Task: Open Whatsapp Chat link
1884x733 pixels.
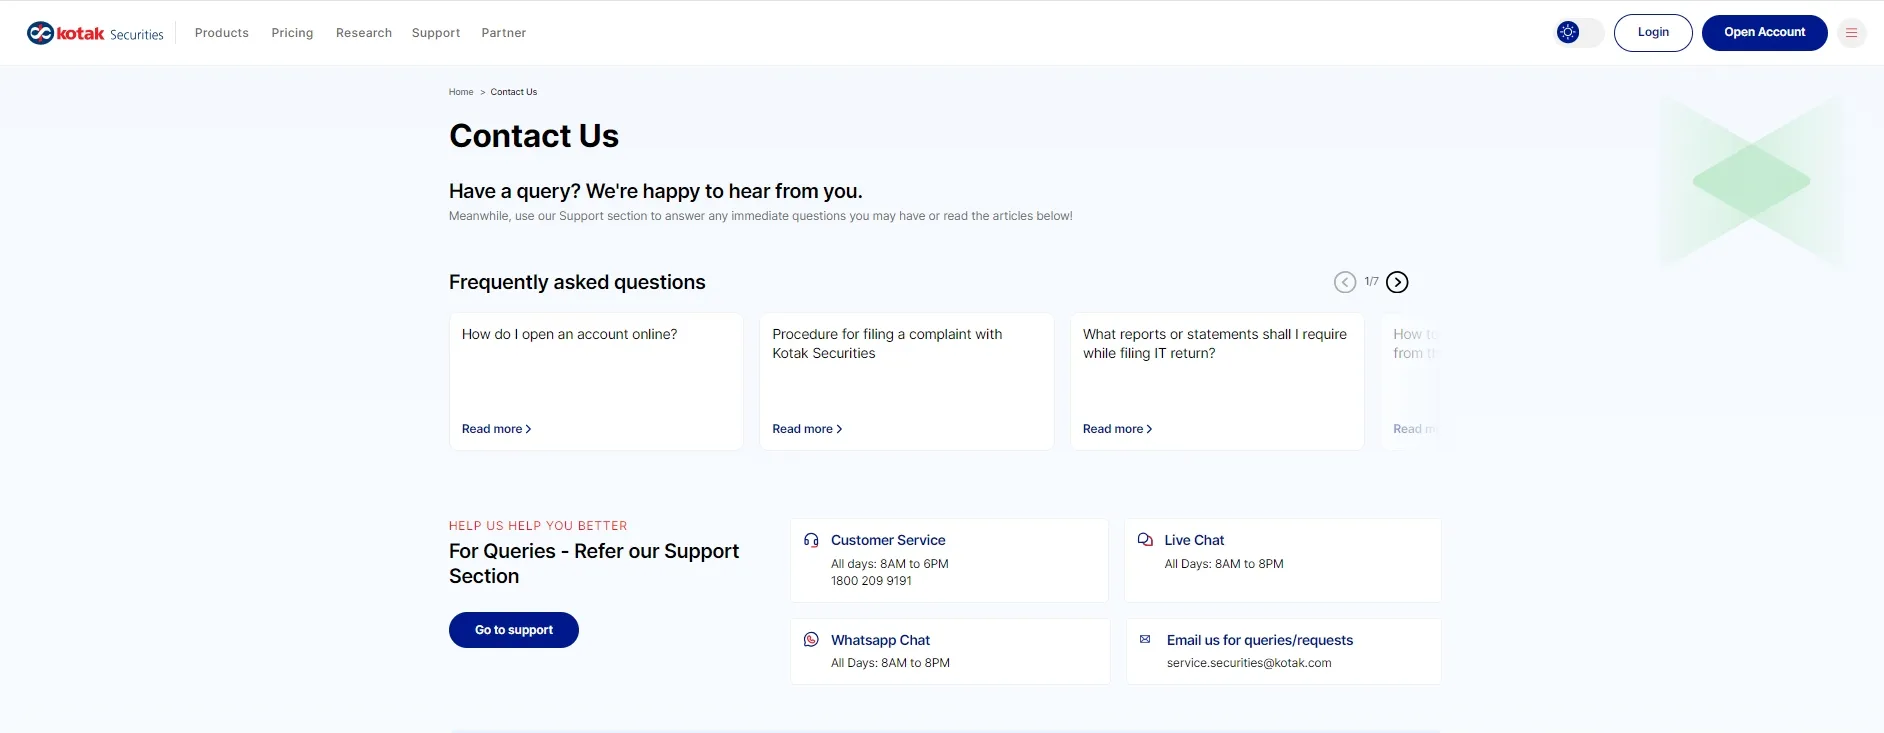Action: pyautogui.click(x=880, y=640)
